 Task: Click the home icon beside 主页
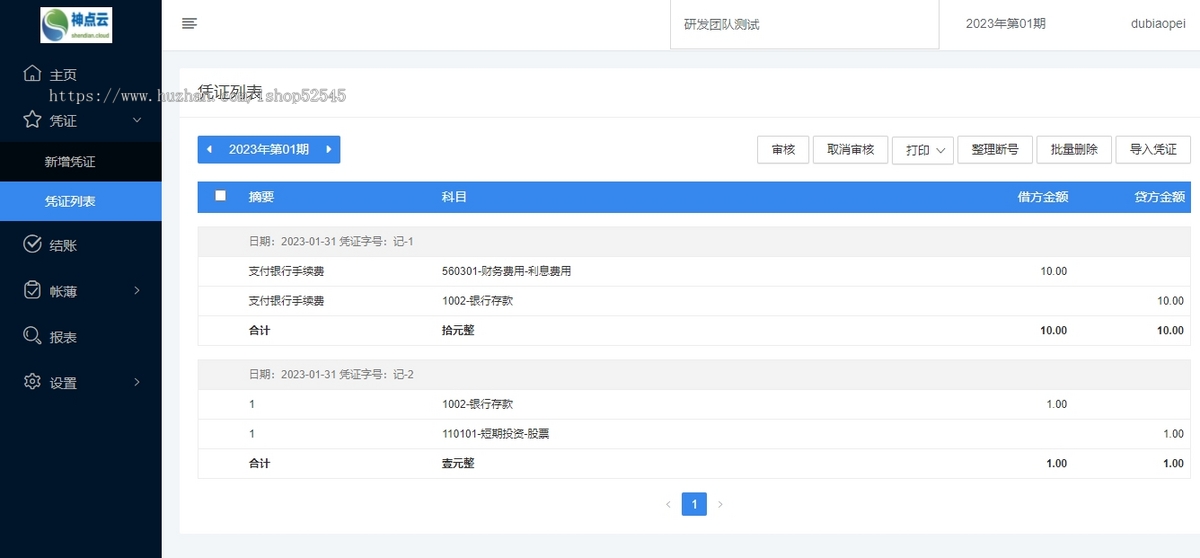[x=32, y=74]
